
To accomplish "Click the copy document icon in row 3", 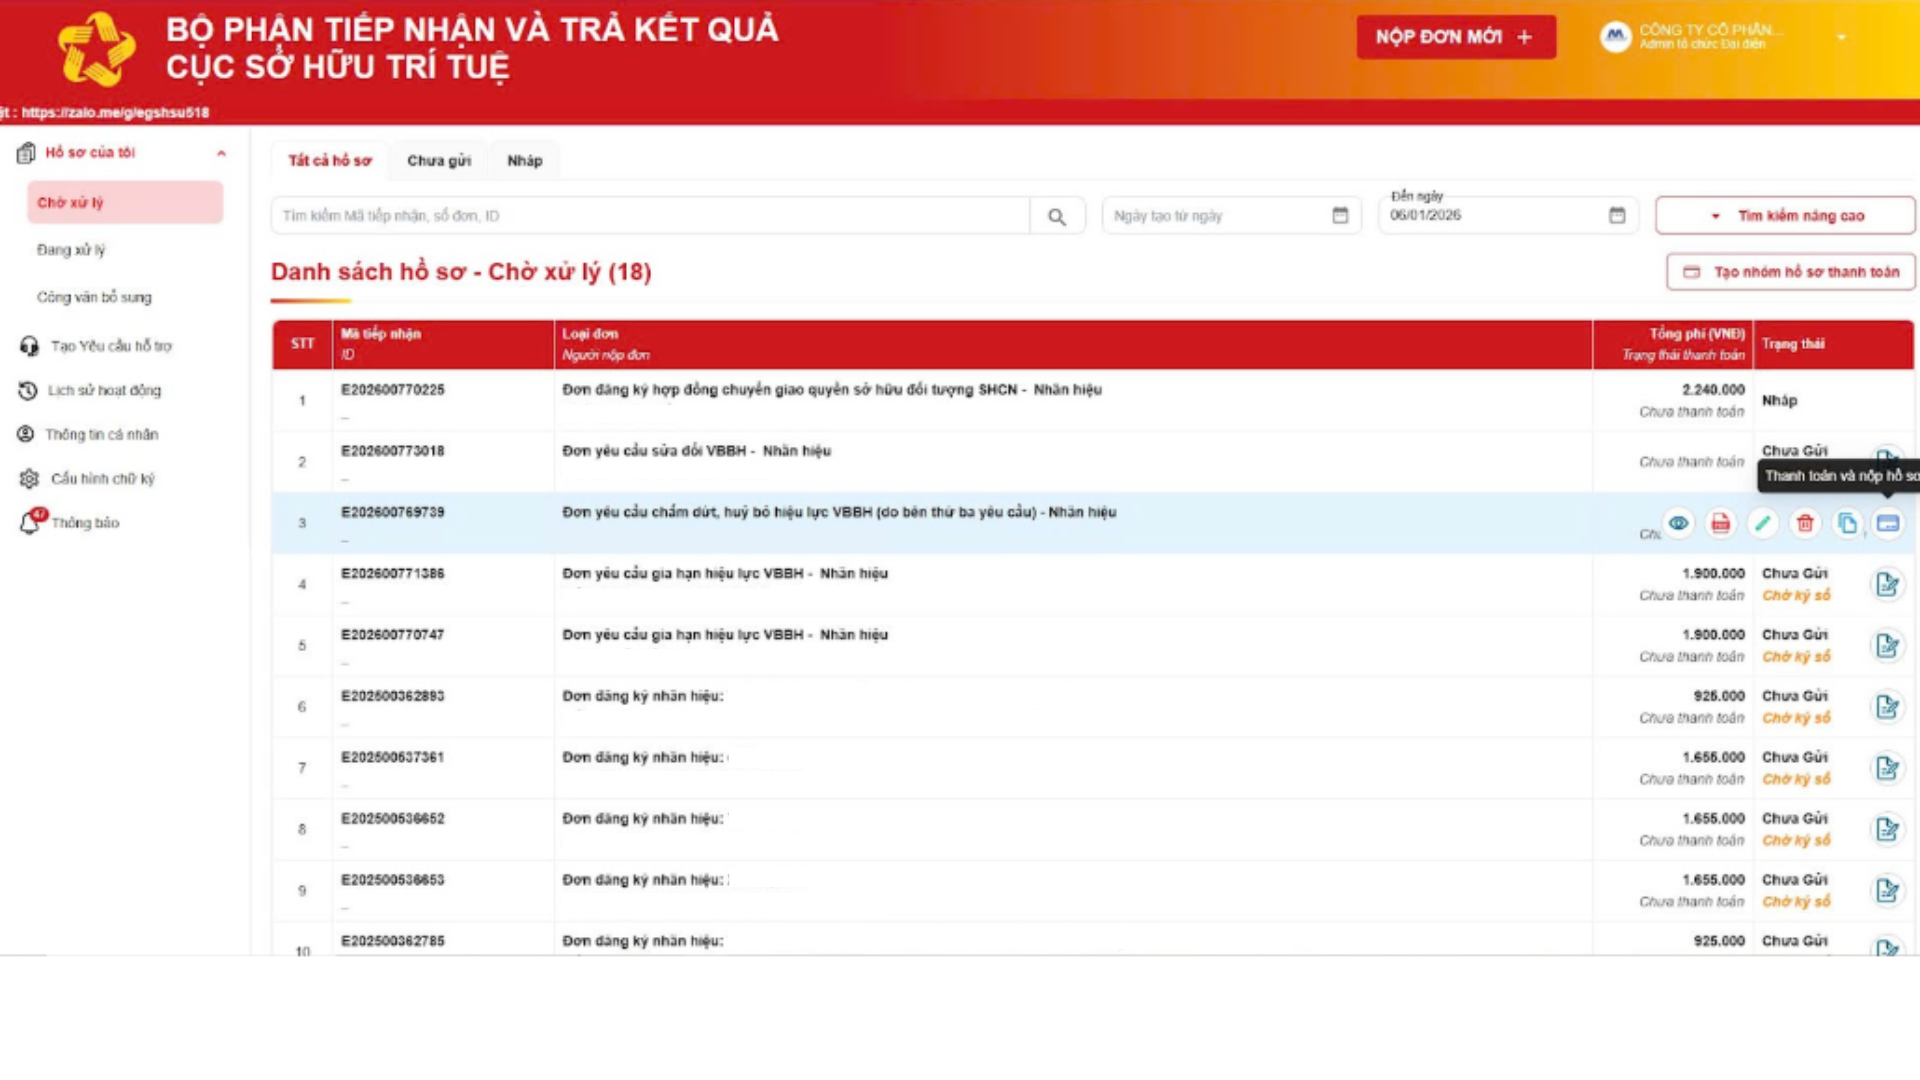I will [x=1847, y=523].
